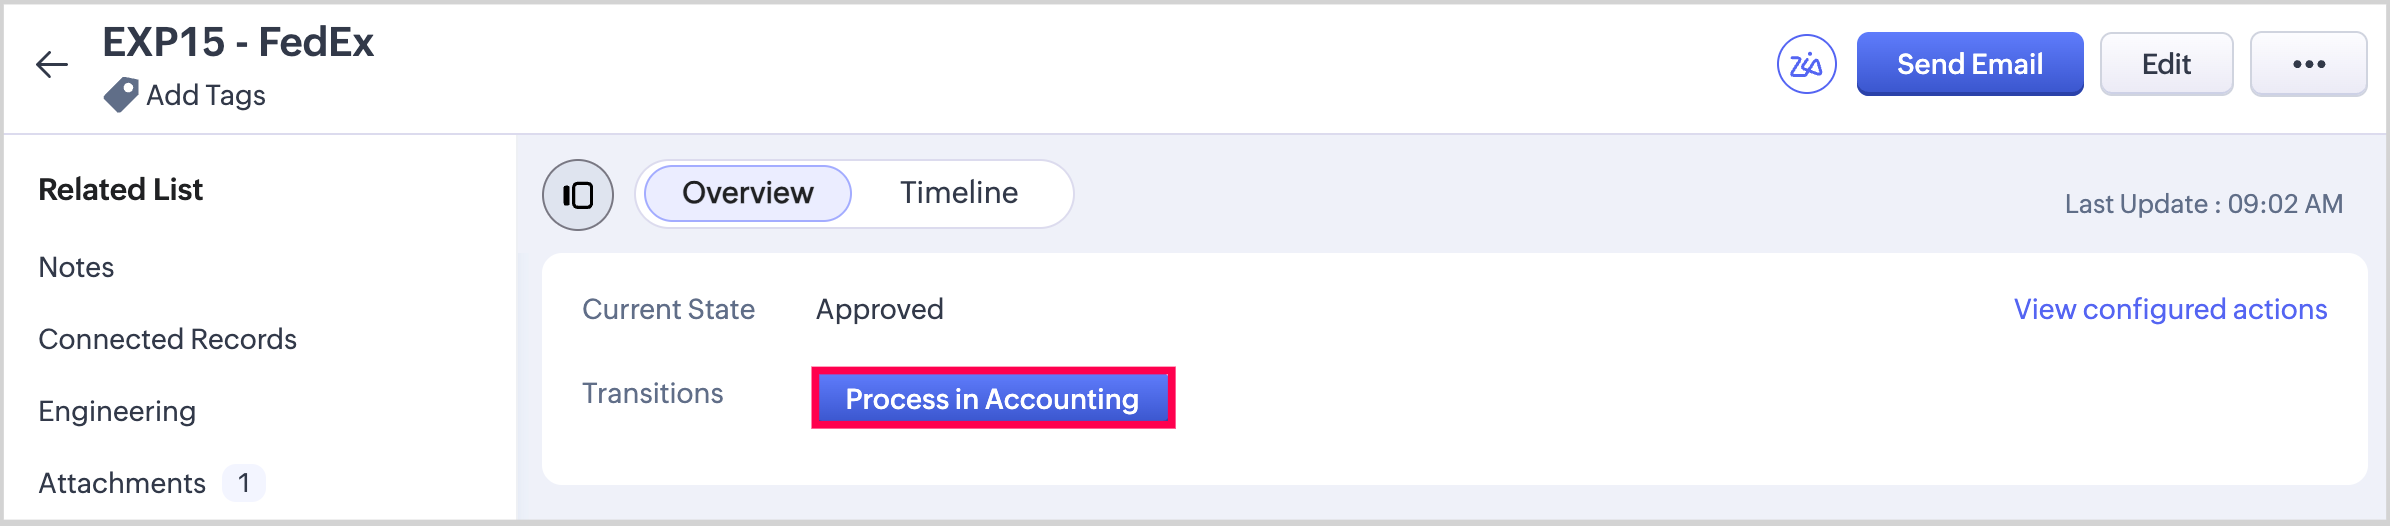
Task: Open View configured actions link
Action: pos(2170,310)
